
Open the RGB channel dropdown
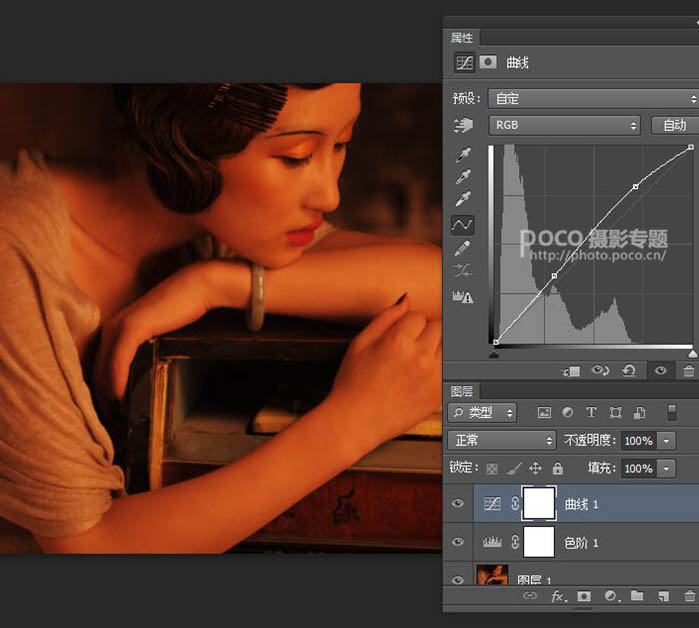564,125
